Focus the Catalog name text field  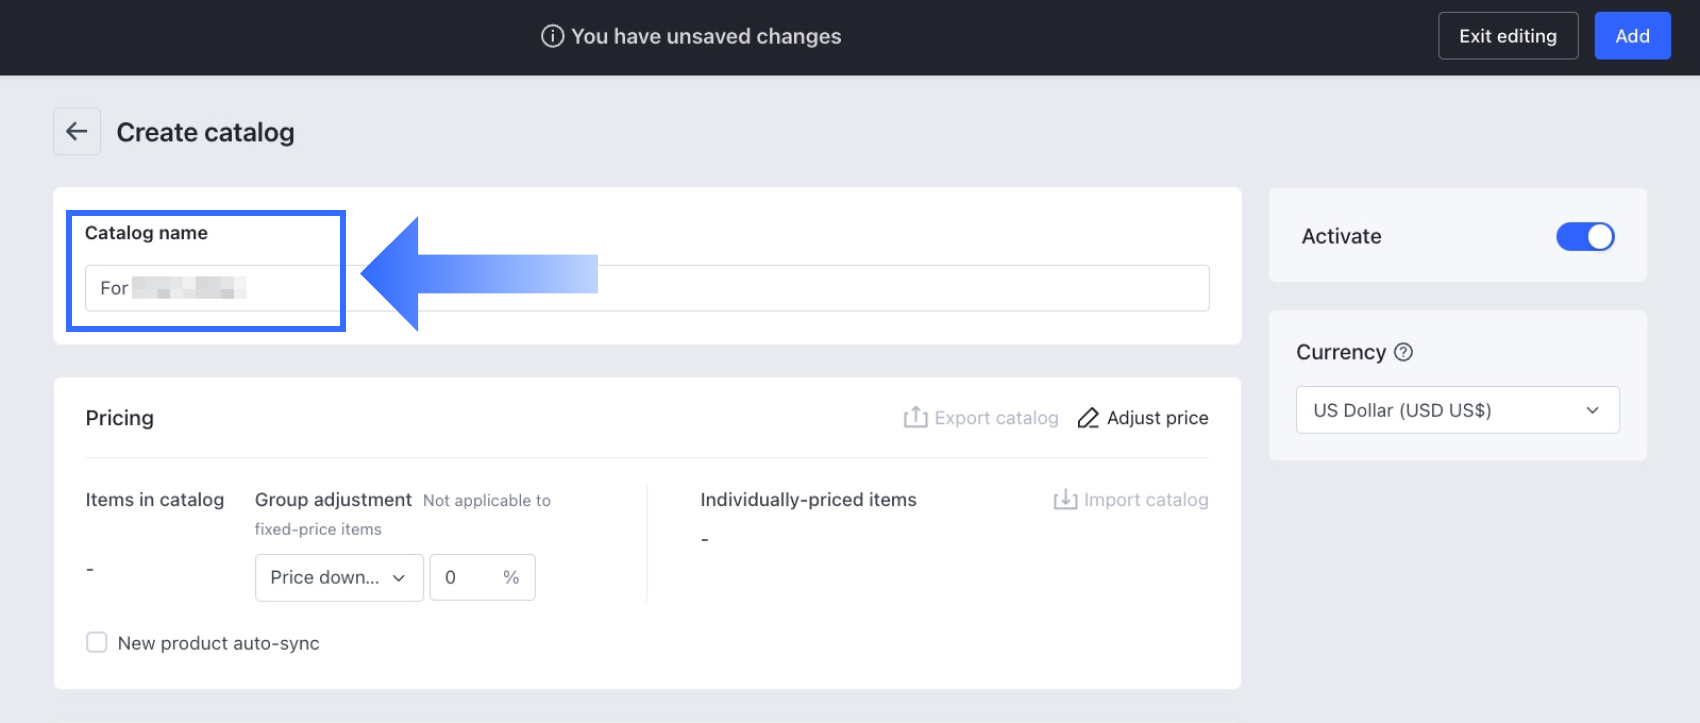pyautogui.click(x=700, y=288)
